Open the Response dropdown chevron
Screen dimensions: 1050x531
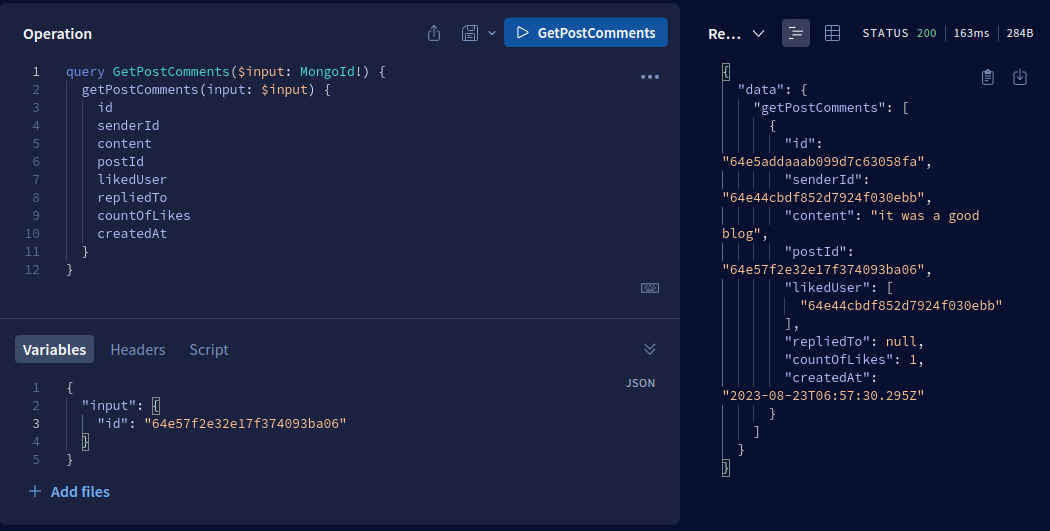(758, 33)
